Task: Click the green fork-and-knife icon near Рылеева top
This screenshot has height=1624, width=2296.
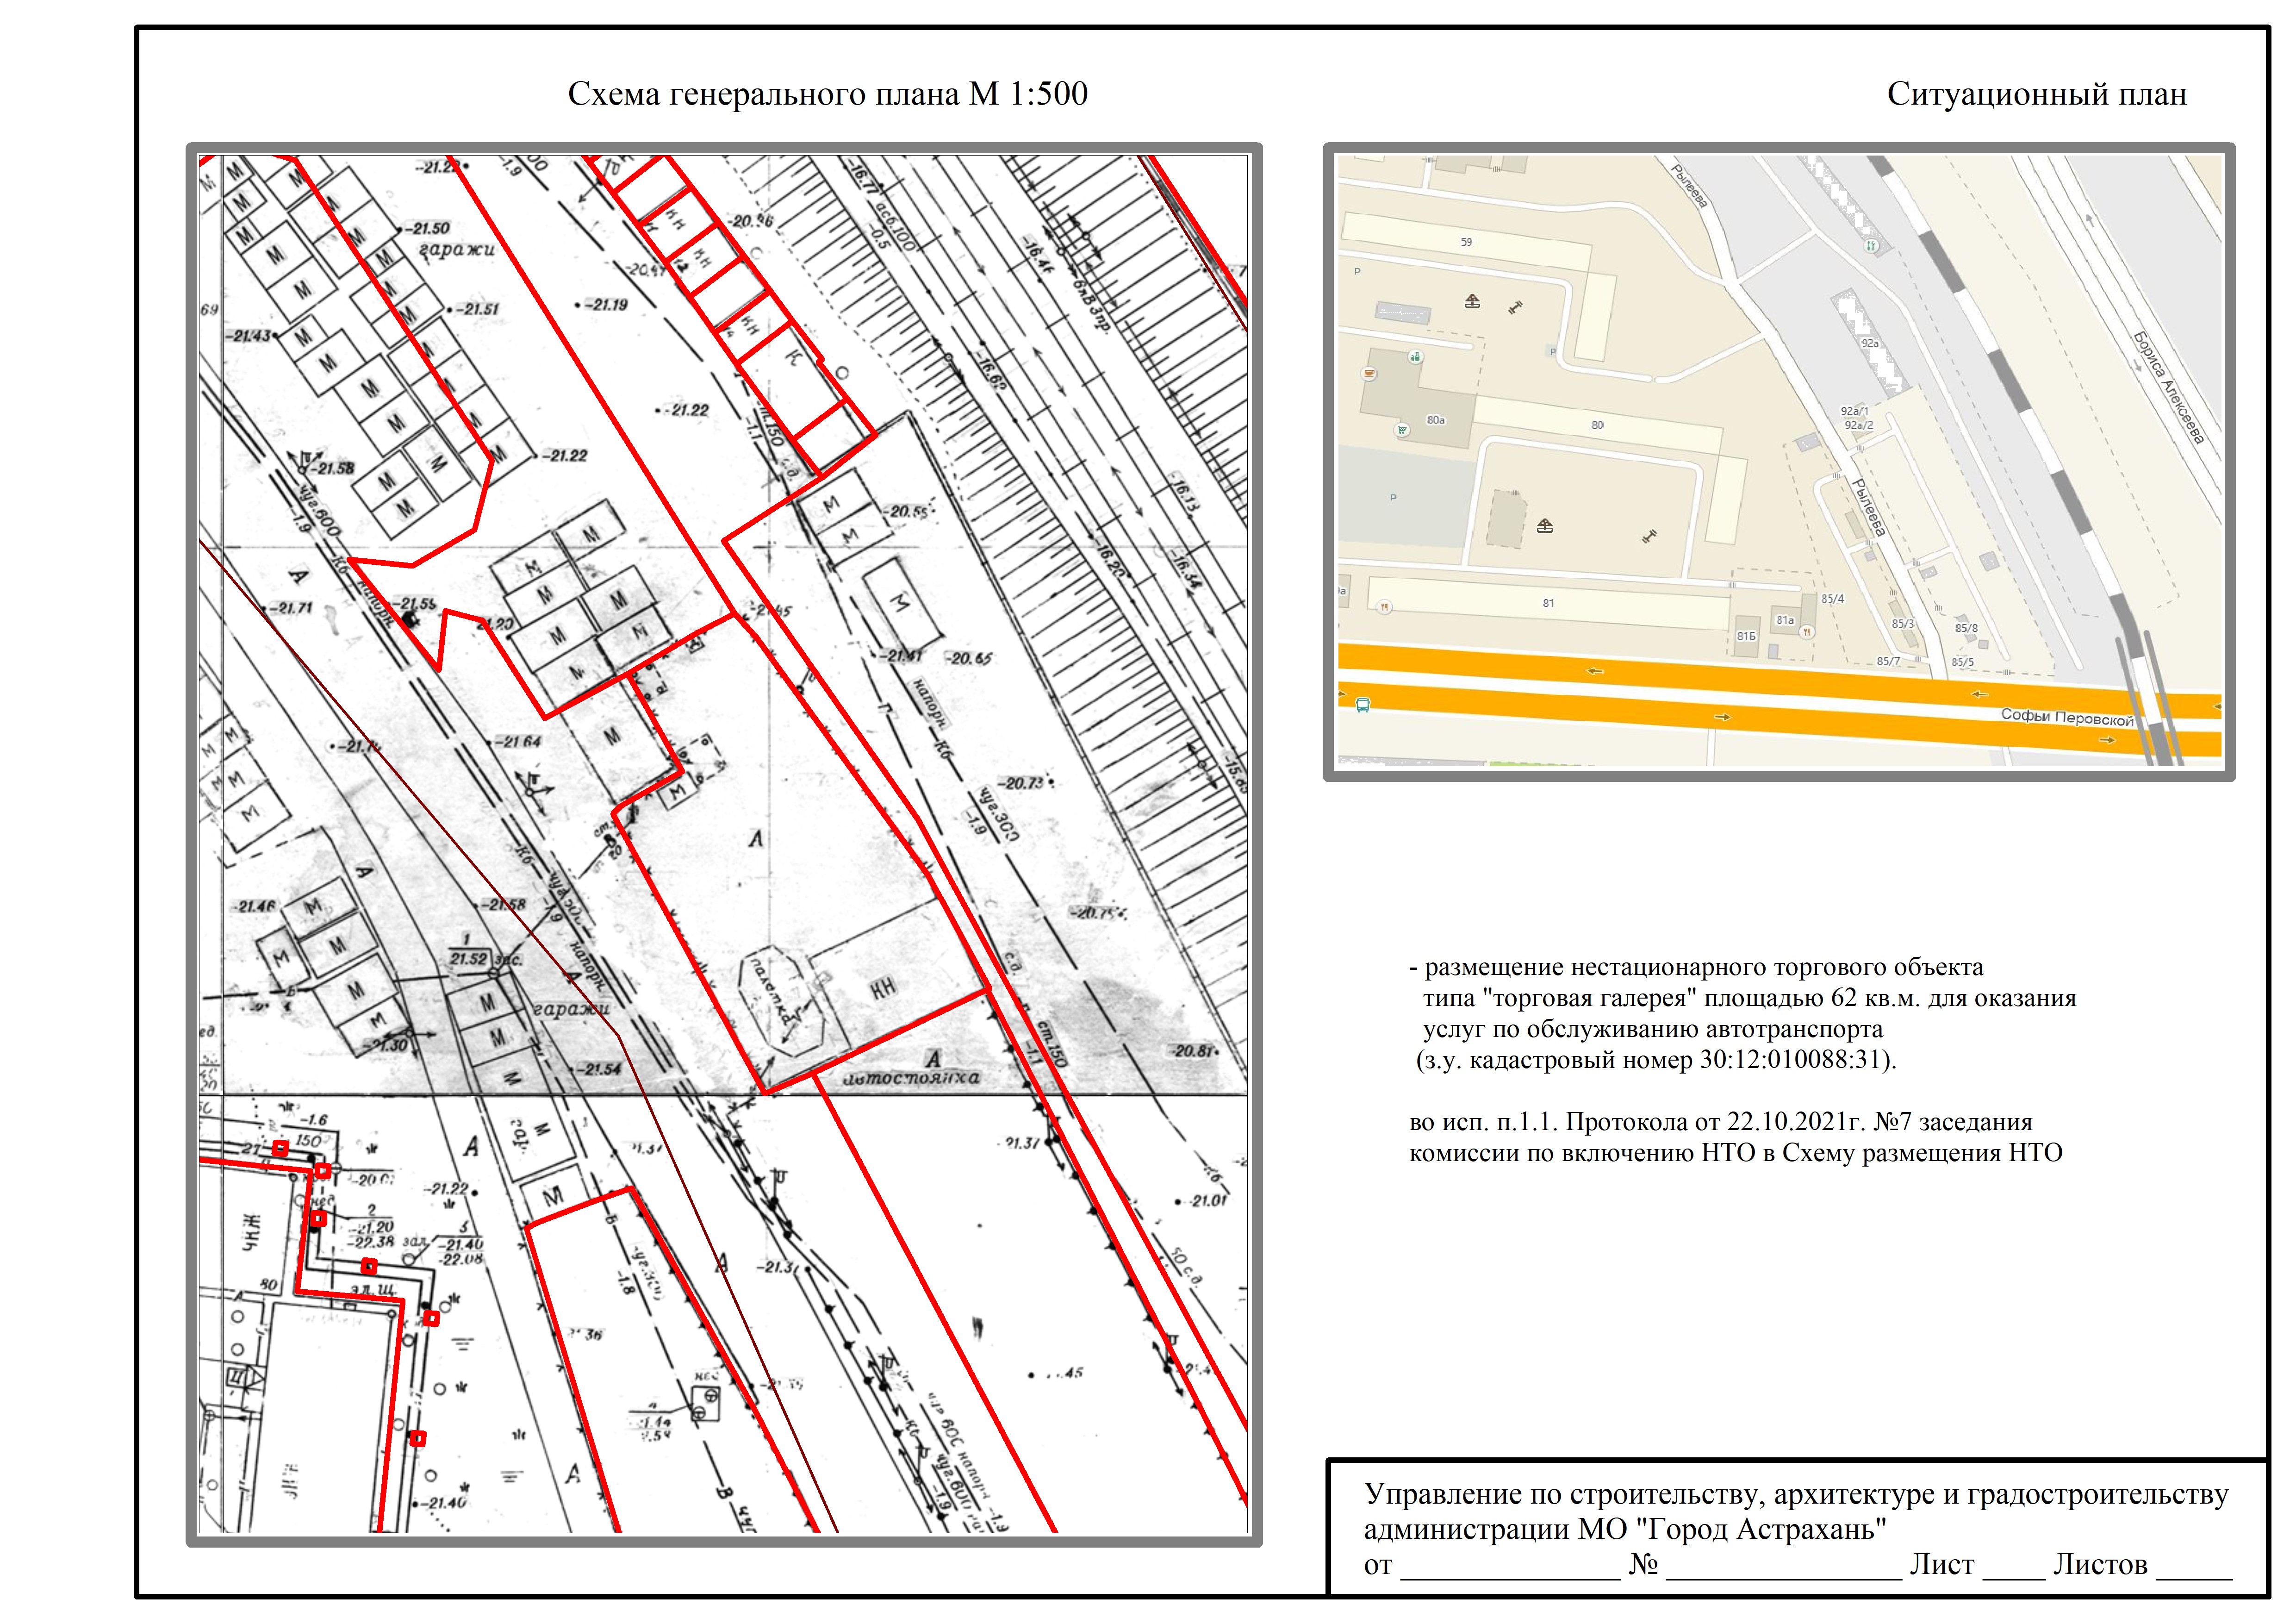Action: pyautogui.click(x=1872, y=245)
